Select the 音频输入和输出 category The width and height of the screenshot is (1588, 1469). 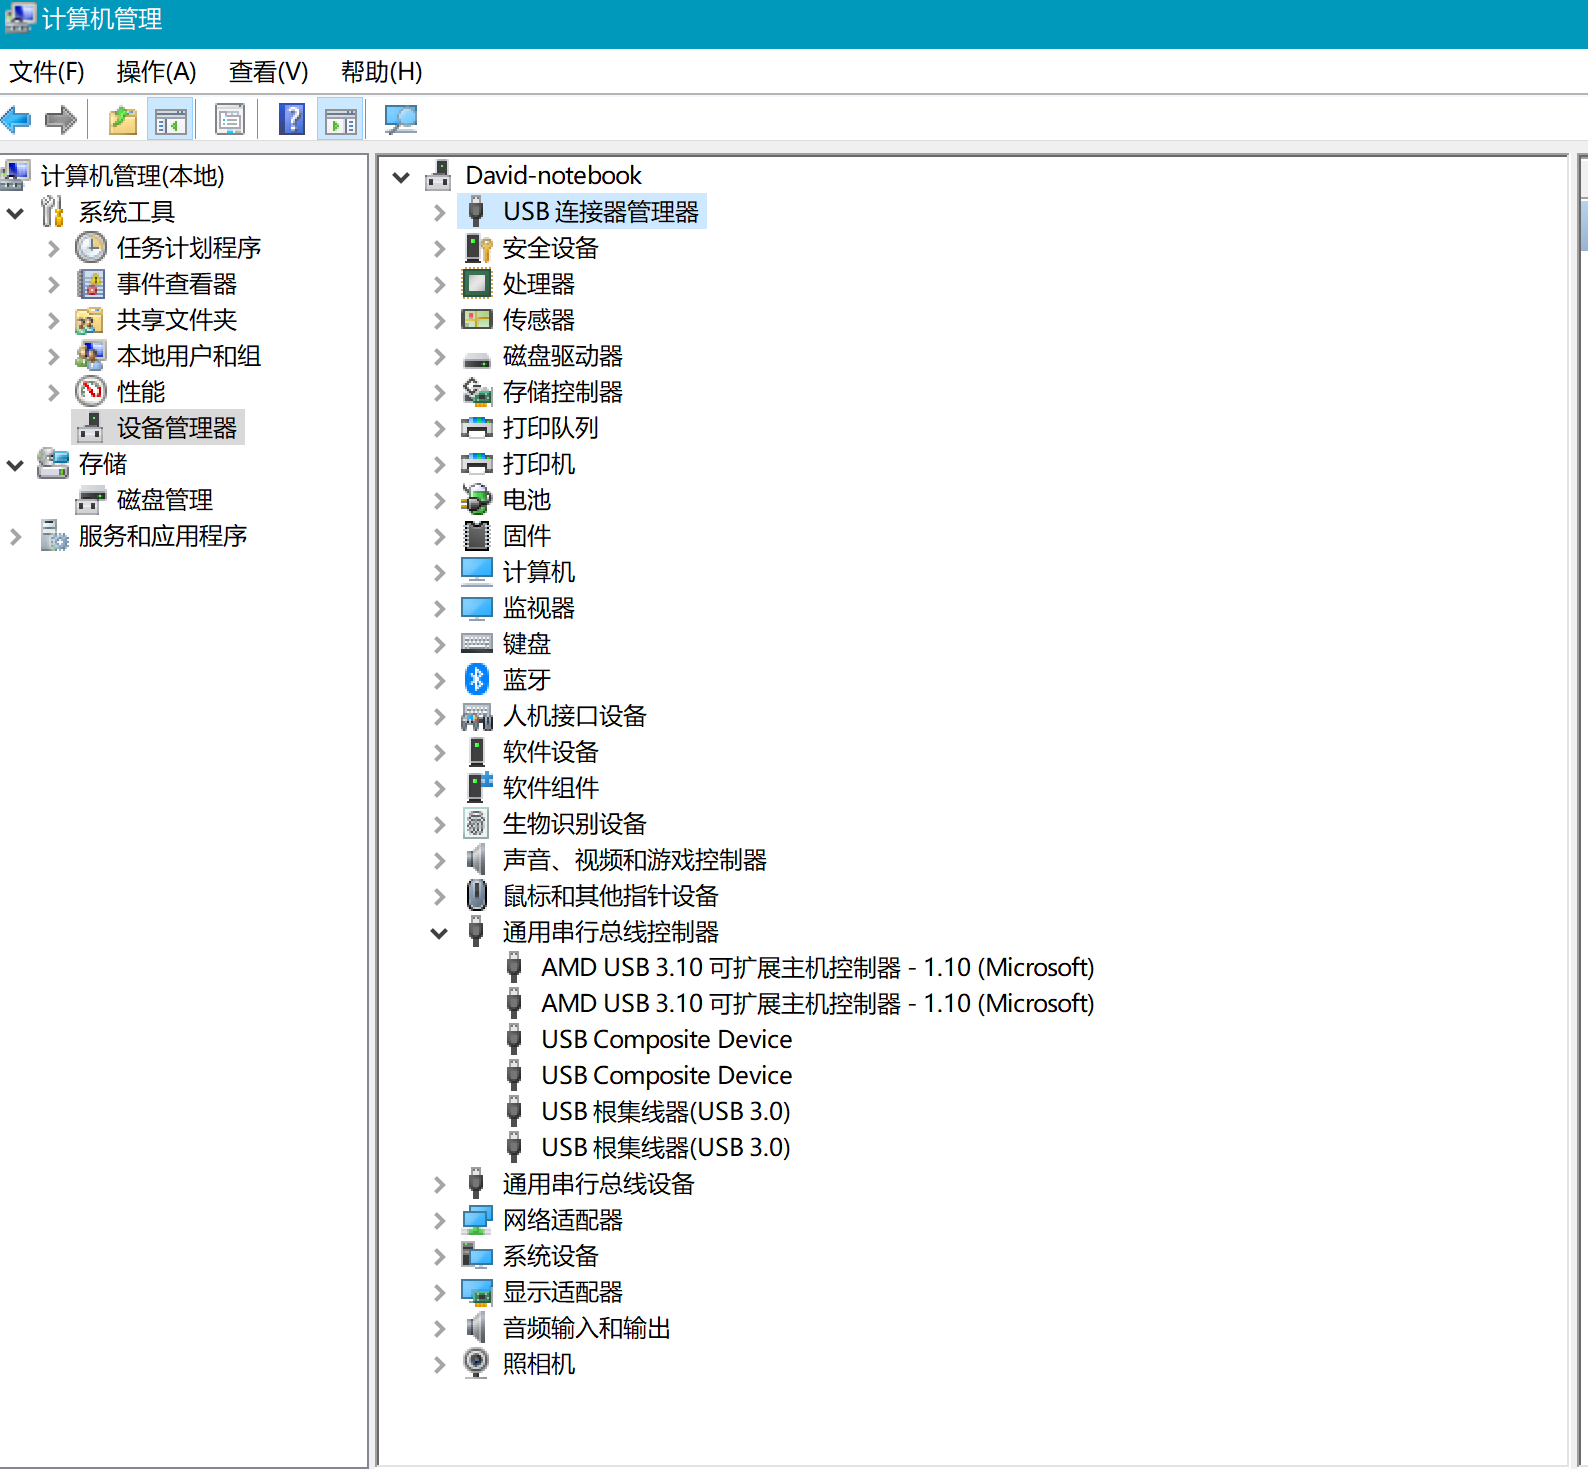click(587, 1328)
